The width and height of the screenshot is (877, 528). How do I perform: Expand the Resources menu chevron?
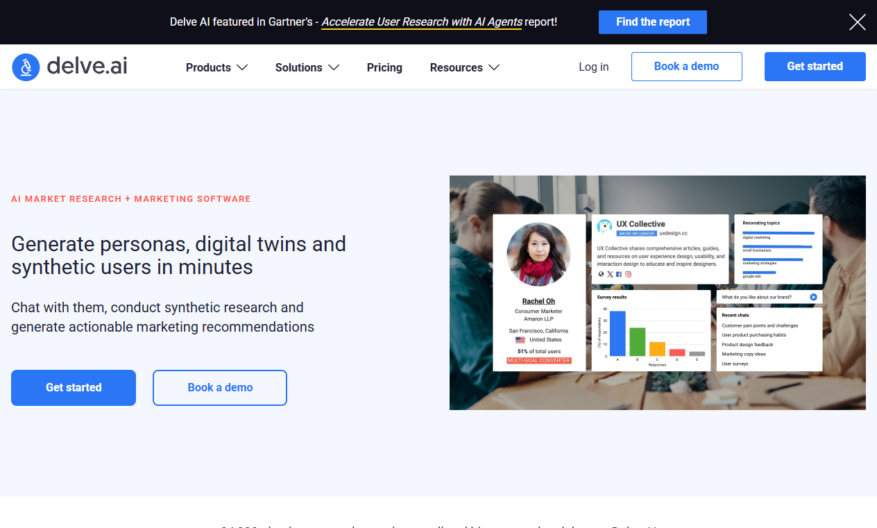(x=494, y=67)
